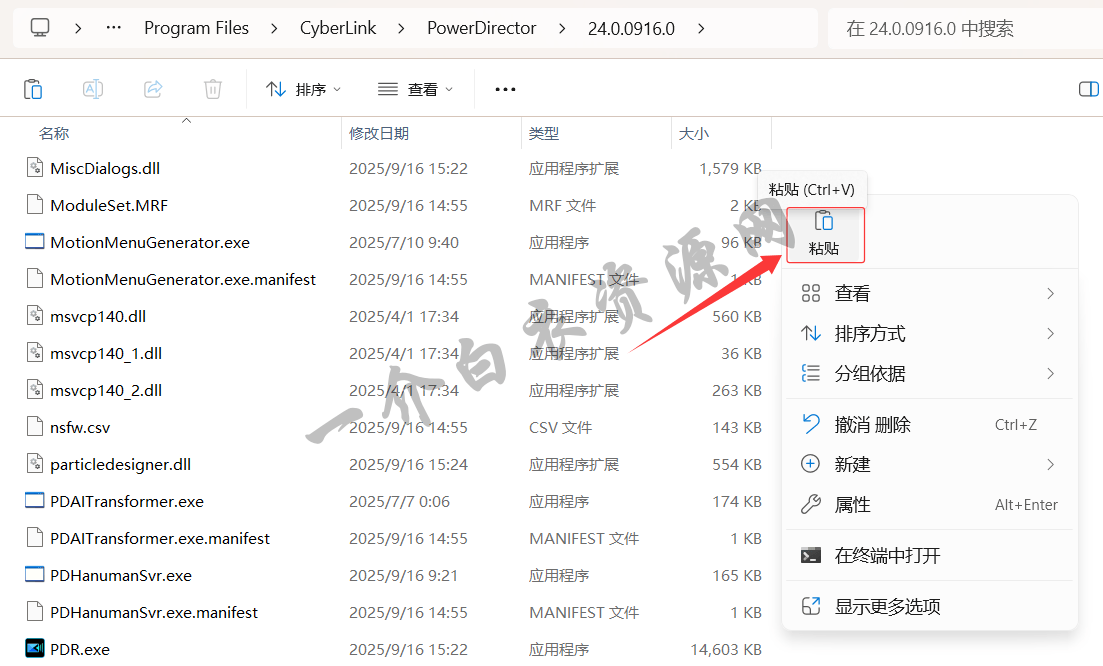
Task: Choose Properties from the context menu
Action: 852,505
